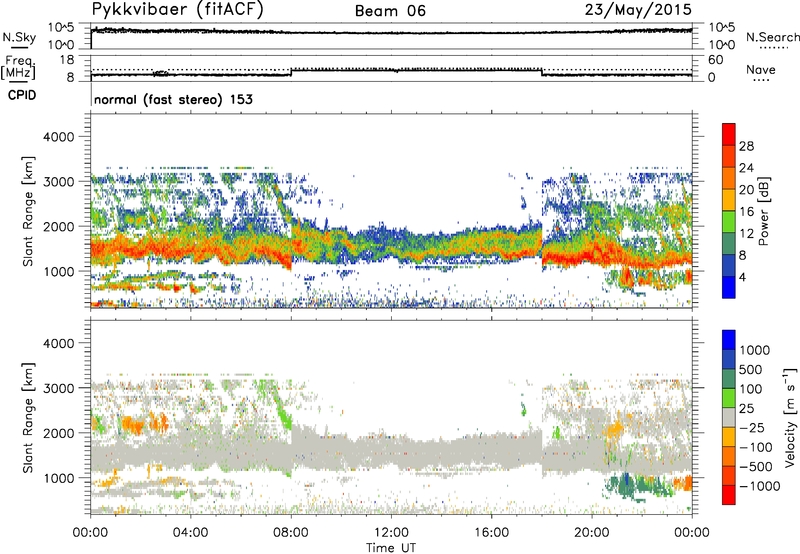Click the "25" label on the Velocity color bar

(x=746, y=409)
